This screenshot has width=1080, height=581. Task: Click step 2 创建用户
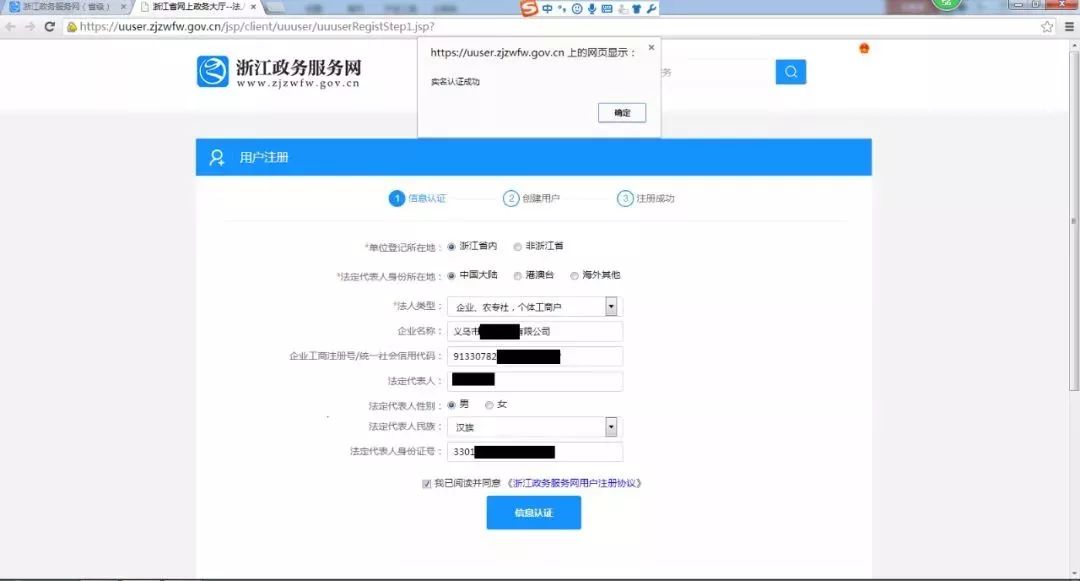coord(532,198)
